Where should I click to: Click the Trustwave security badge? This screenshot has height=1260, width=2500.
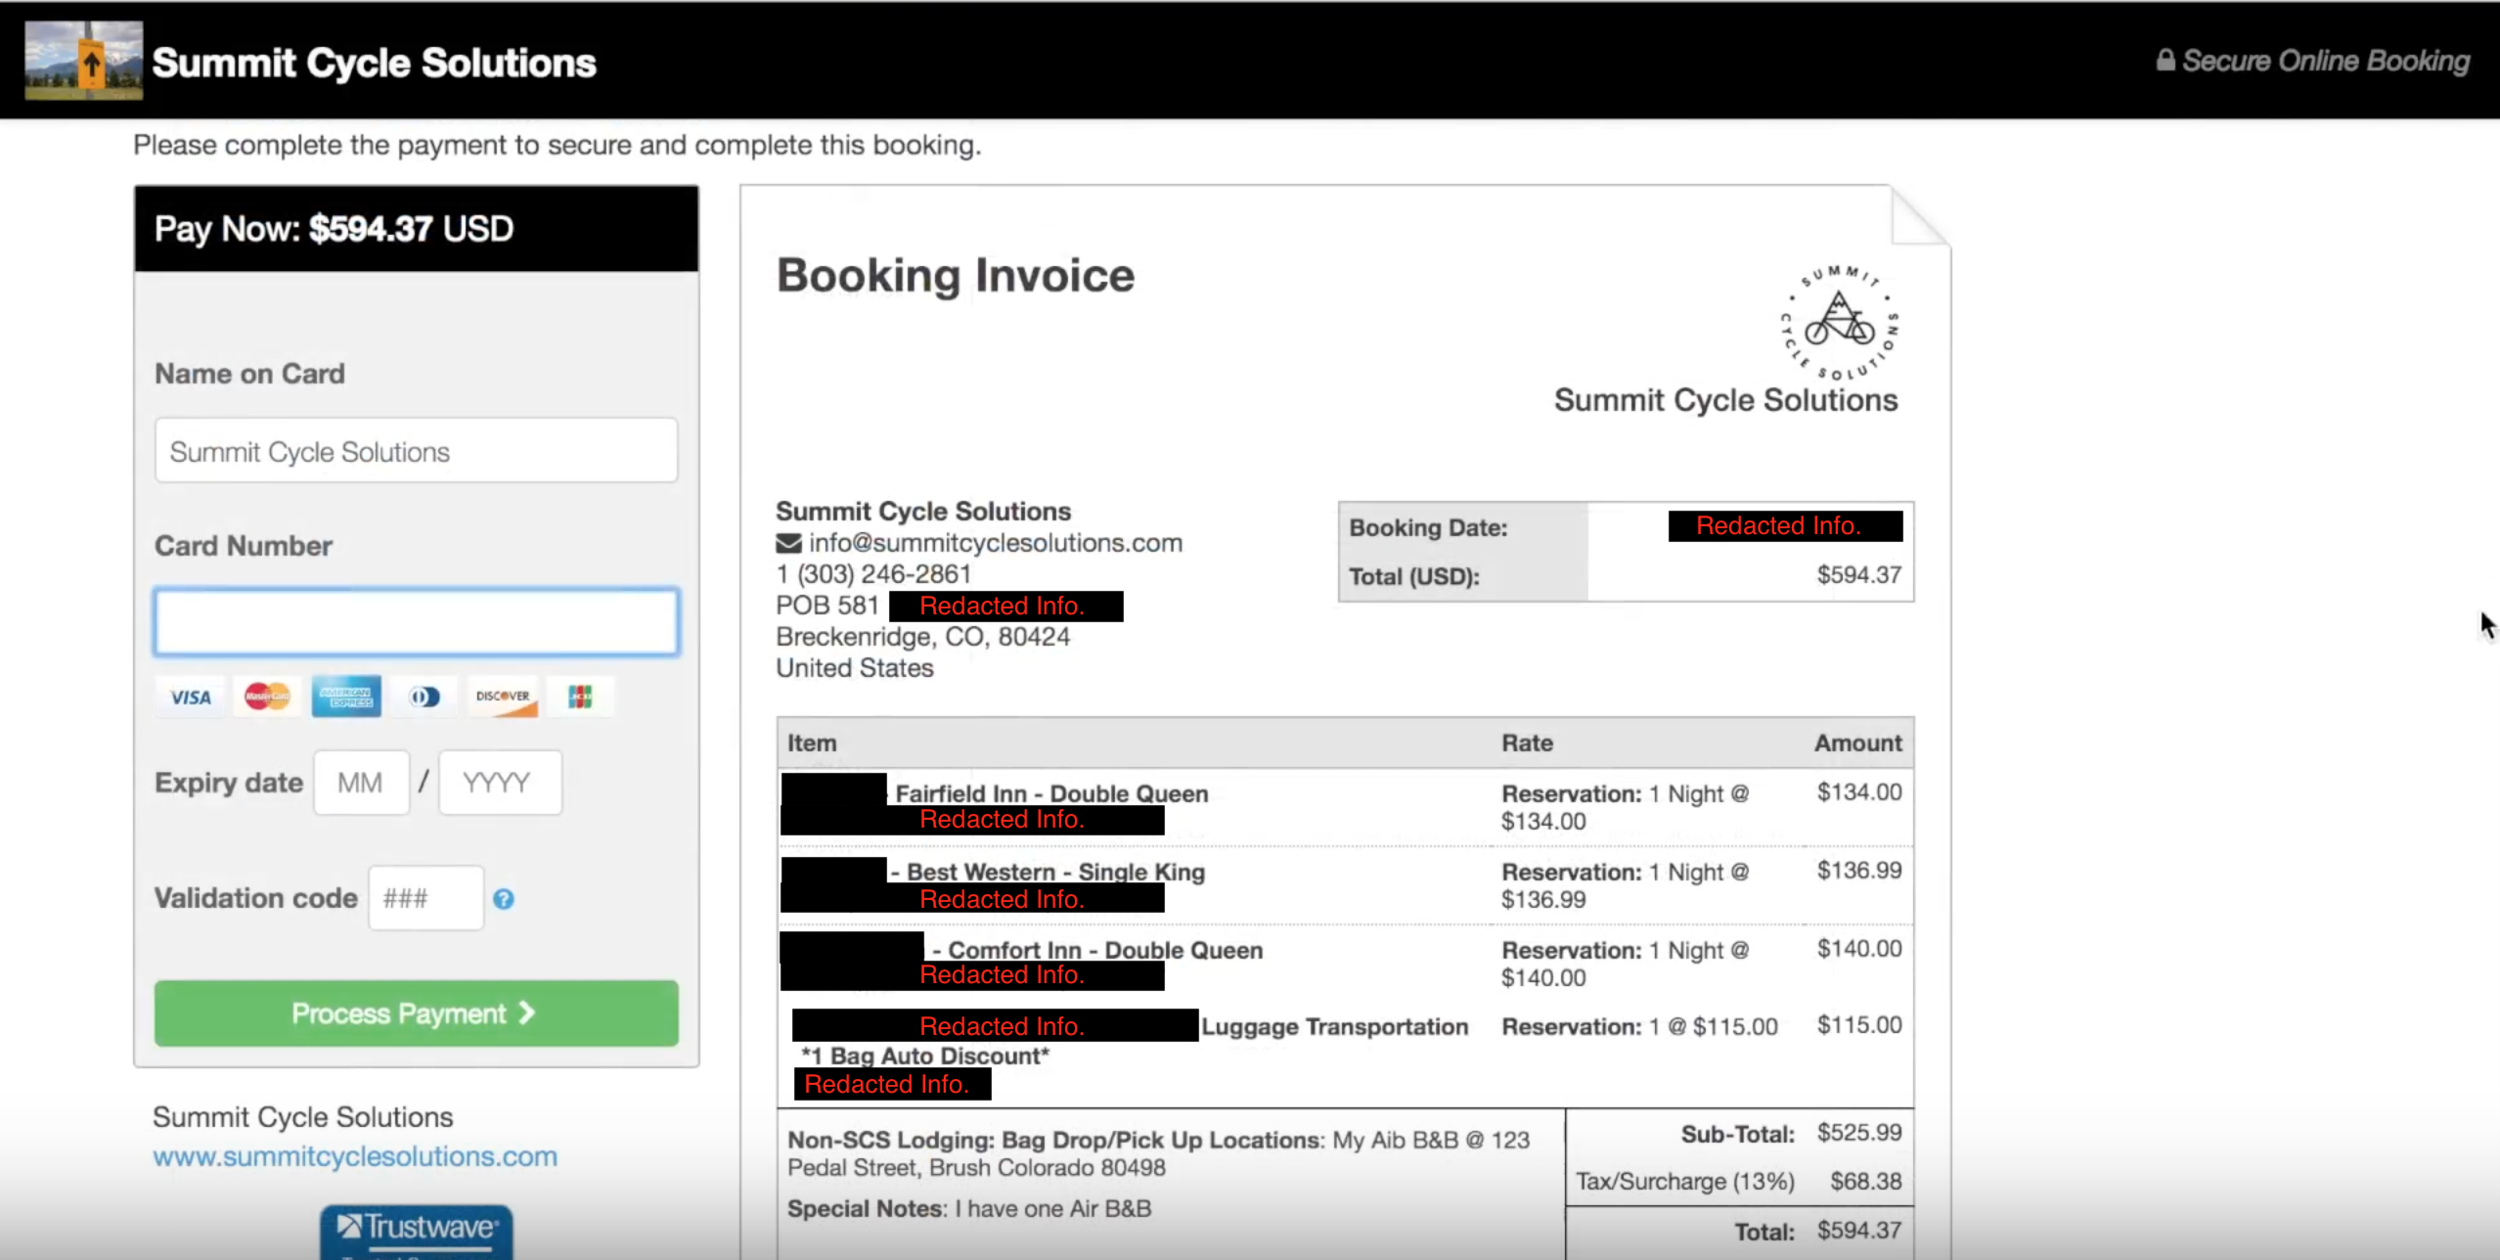click(x=416, y=1232)
